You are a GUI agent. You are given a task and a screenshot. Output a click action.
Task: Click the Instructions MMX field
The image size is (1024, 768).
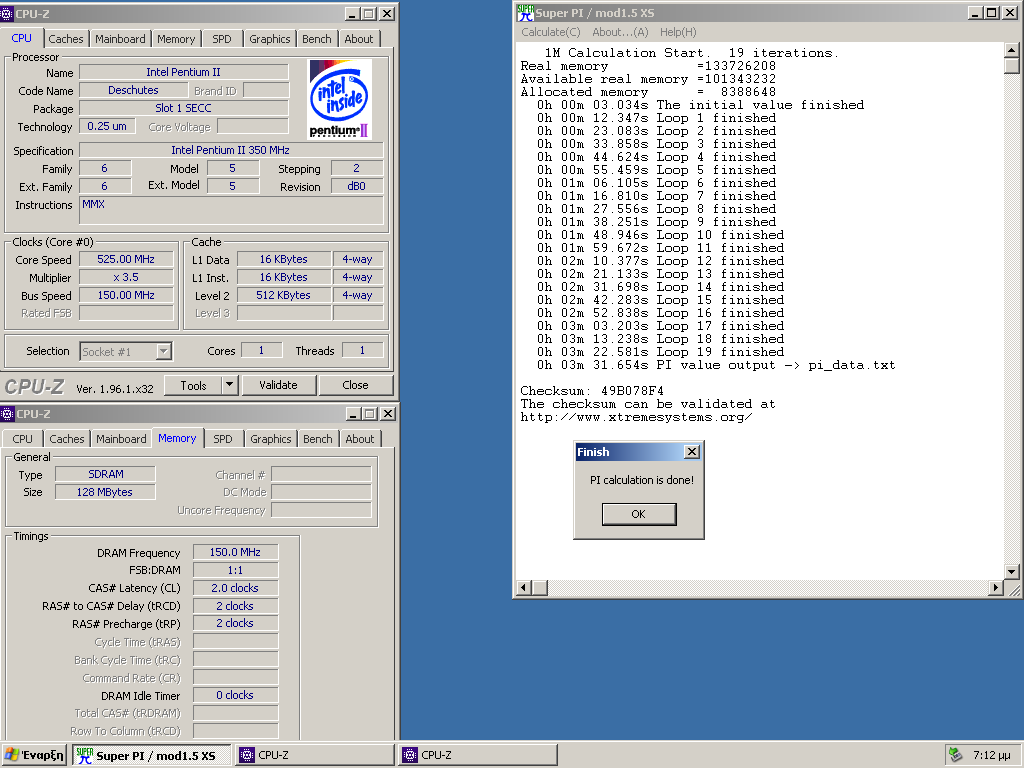pyautogui.click(x=231, y=211)
